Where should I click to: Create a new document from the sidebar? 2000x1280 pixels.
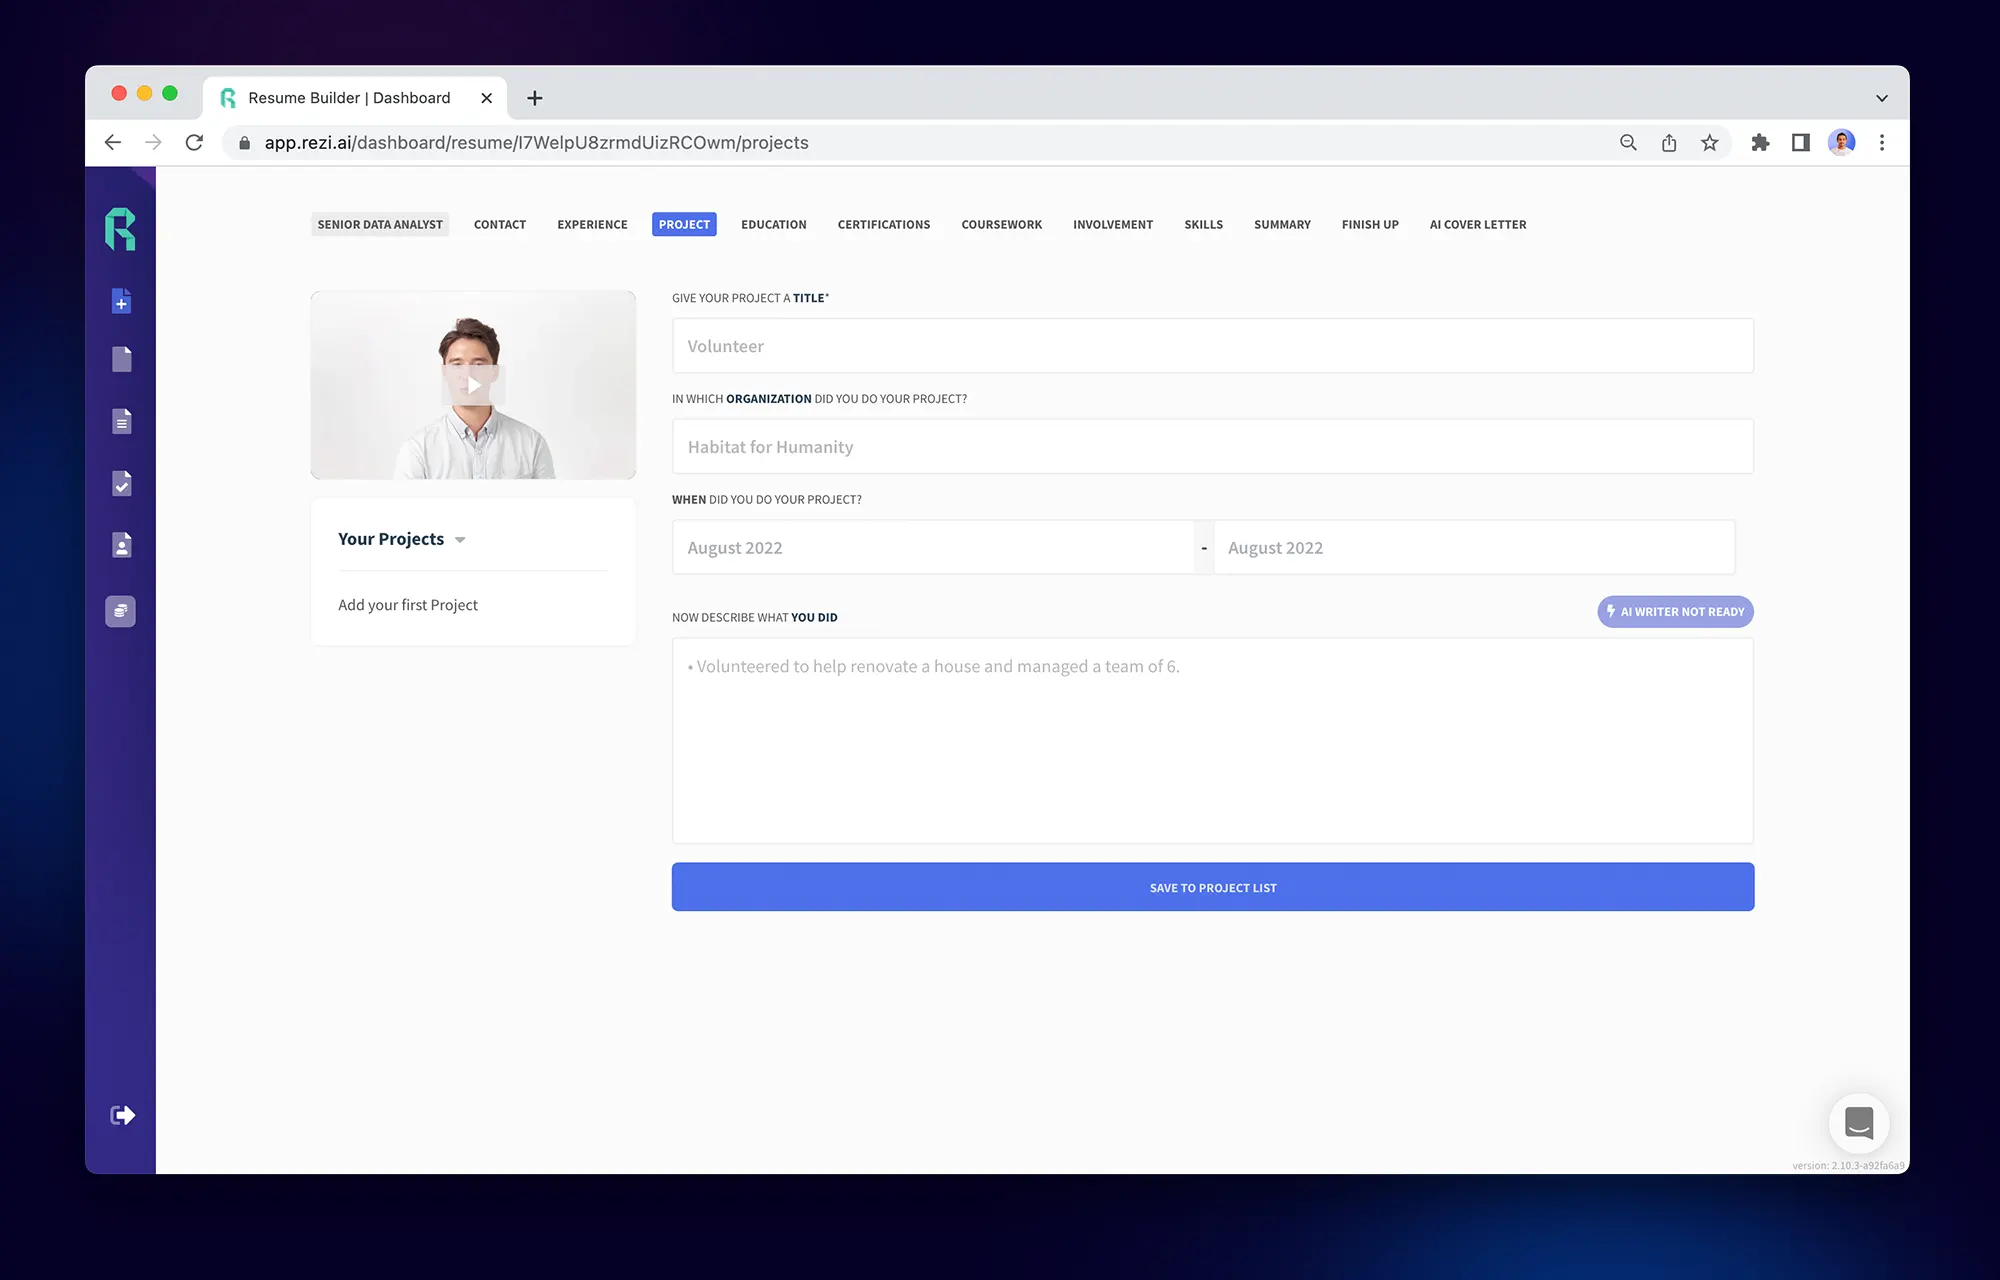[120, 300]
